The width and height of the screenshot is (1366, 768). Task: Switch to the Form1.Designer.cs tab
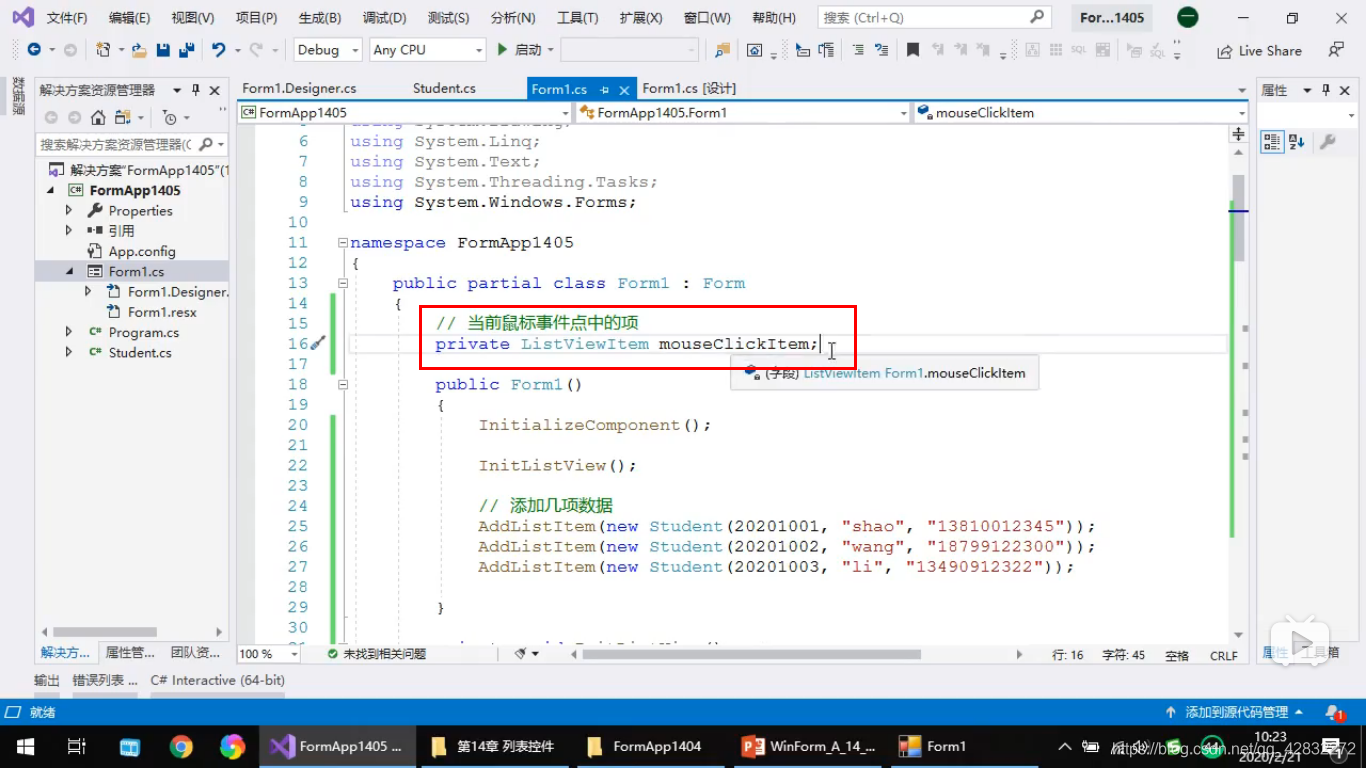[x=299, y=89]
